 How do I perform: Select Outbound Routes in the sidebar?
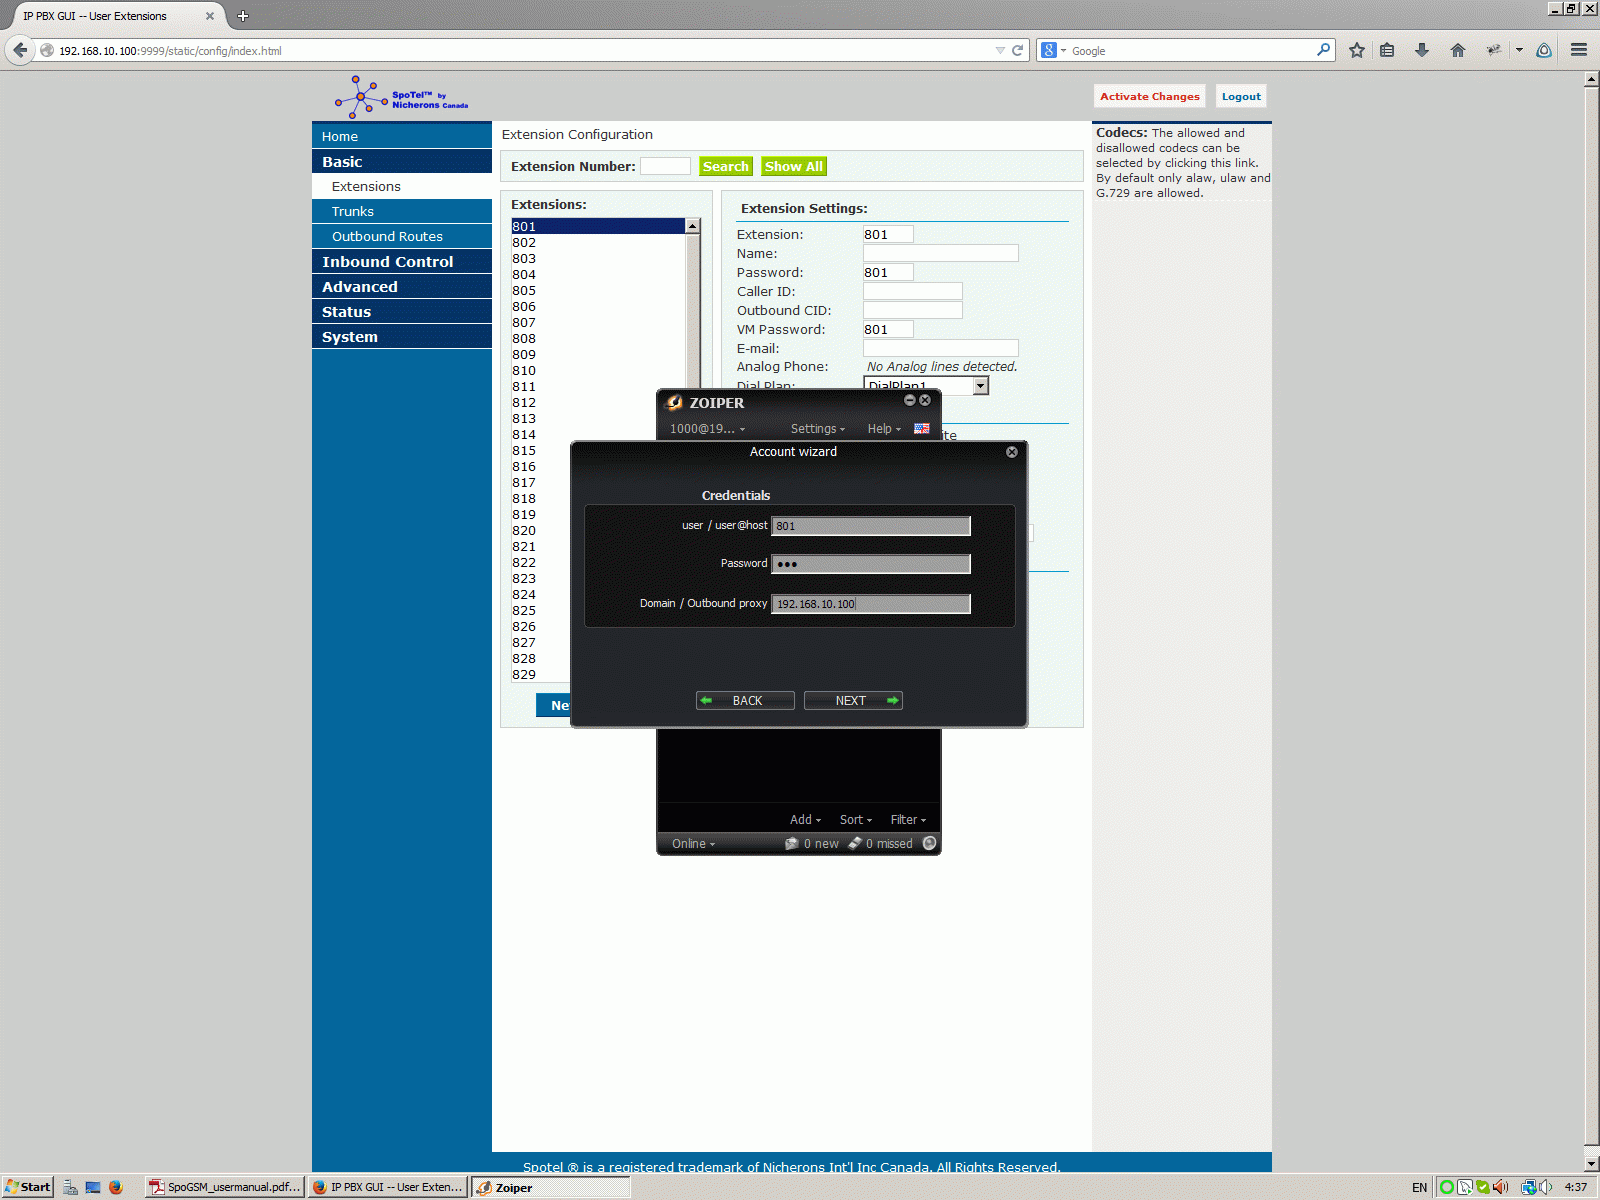(x=402, y=236)
